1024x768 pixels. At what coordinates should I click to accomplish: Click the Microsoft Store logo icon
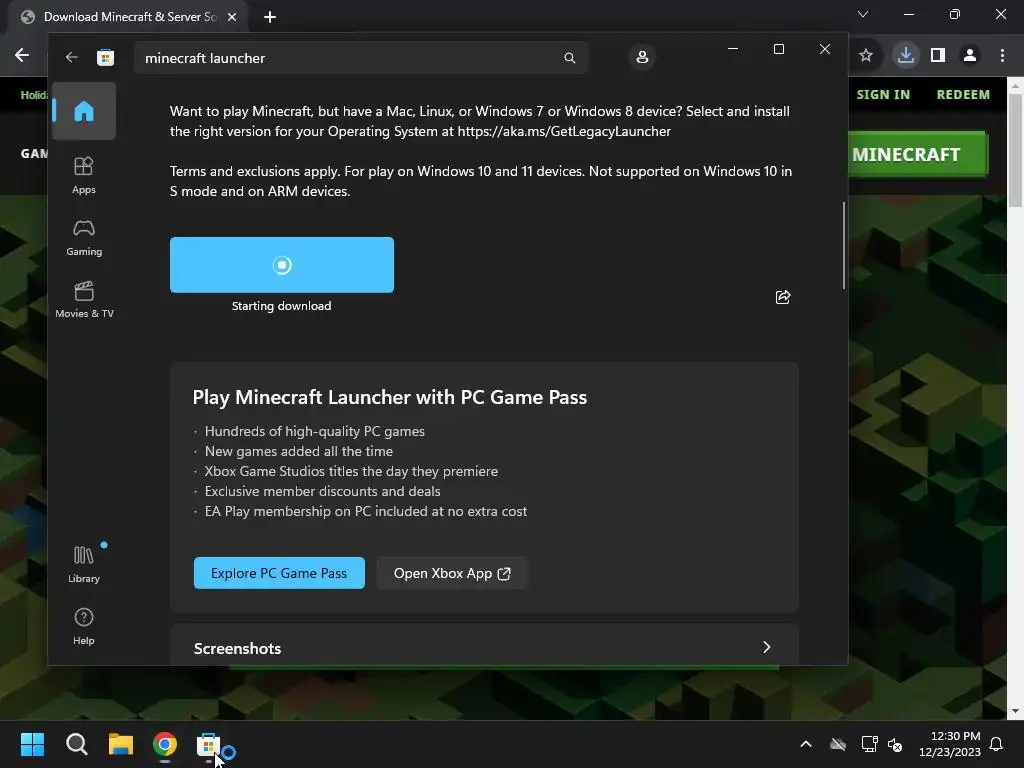pos(105,57)
